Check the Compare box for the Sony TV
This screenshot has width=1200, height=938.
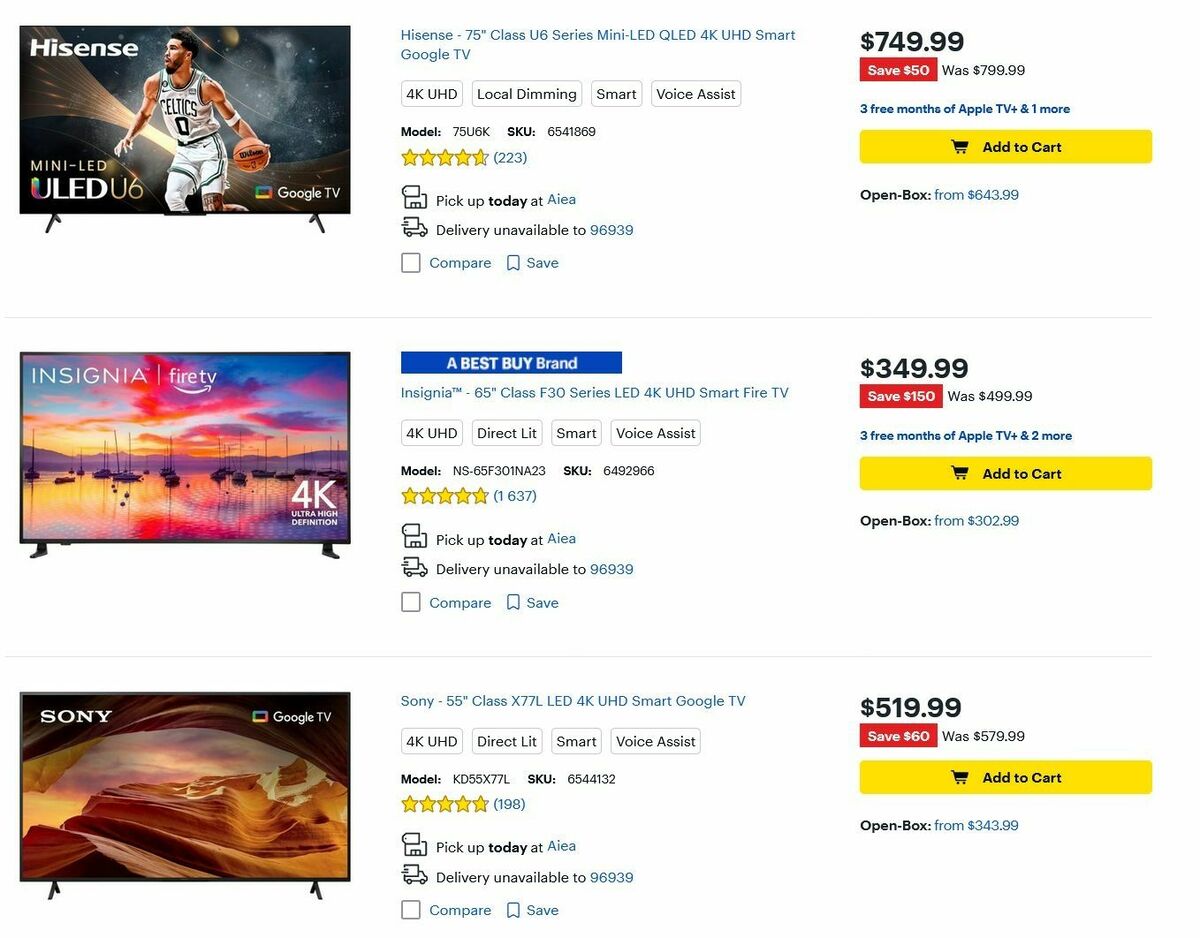click(410, 910)
